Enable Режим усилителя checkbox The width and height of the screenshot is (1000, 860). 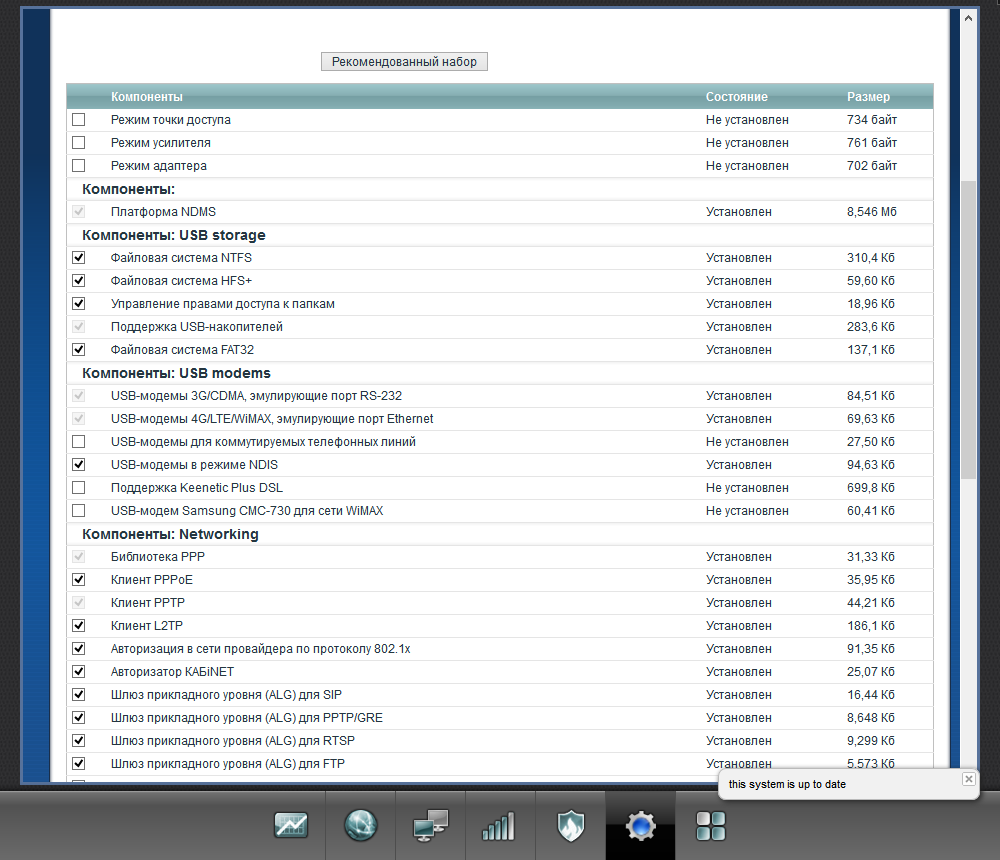[x=78, y=143]
